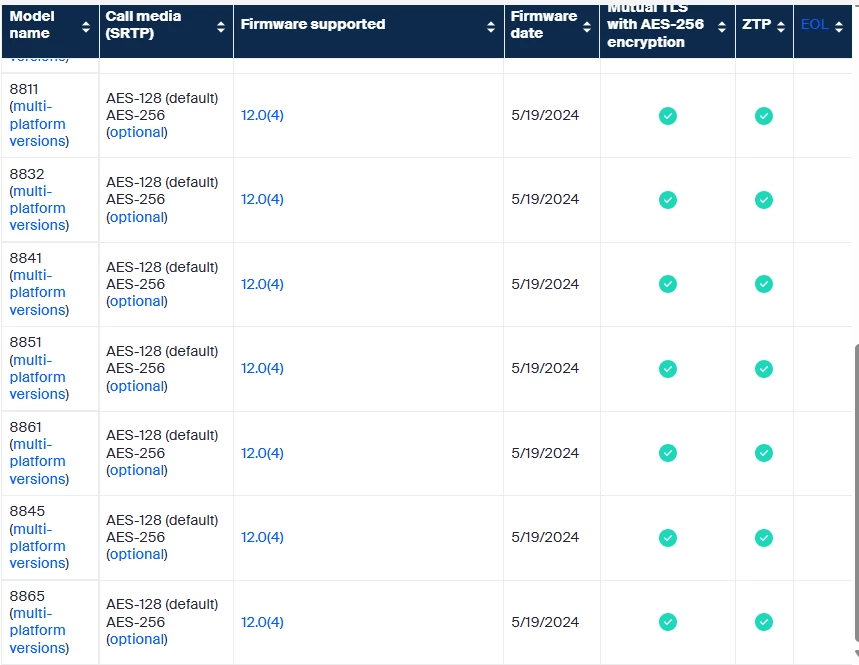Open multi-platform versions link for 8851
Screen dimensions: 859x665
pos(38,377)
